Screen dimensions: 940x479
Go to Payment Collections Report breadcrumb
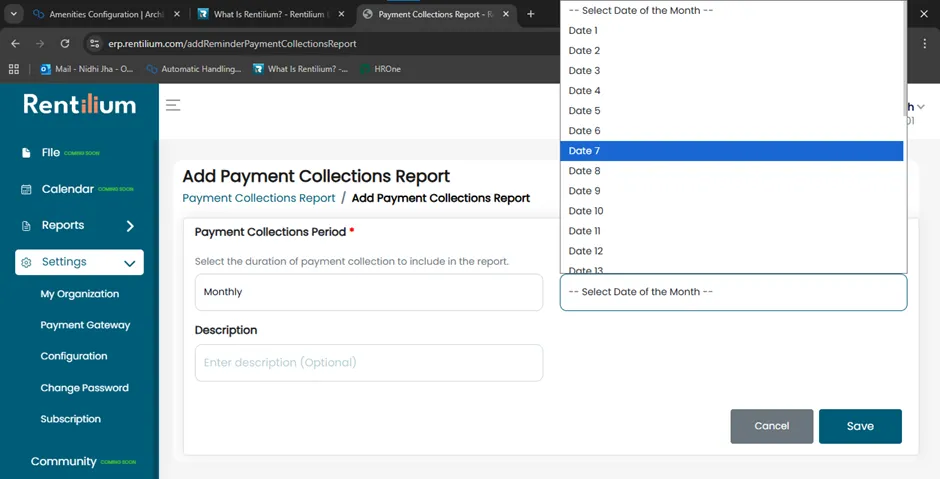coord(259,198)
